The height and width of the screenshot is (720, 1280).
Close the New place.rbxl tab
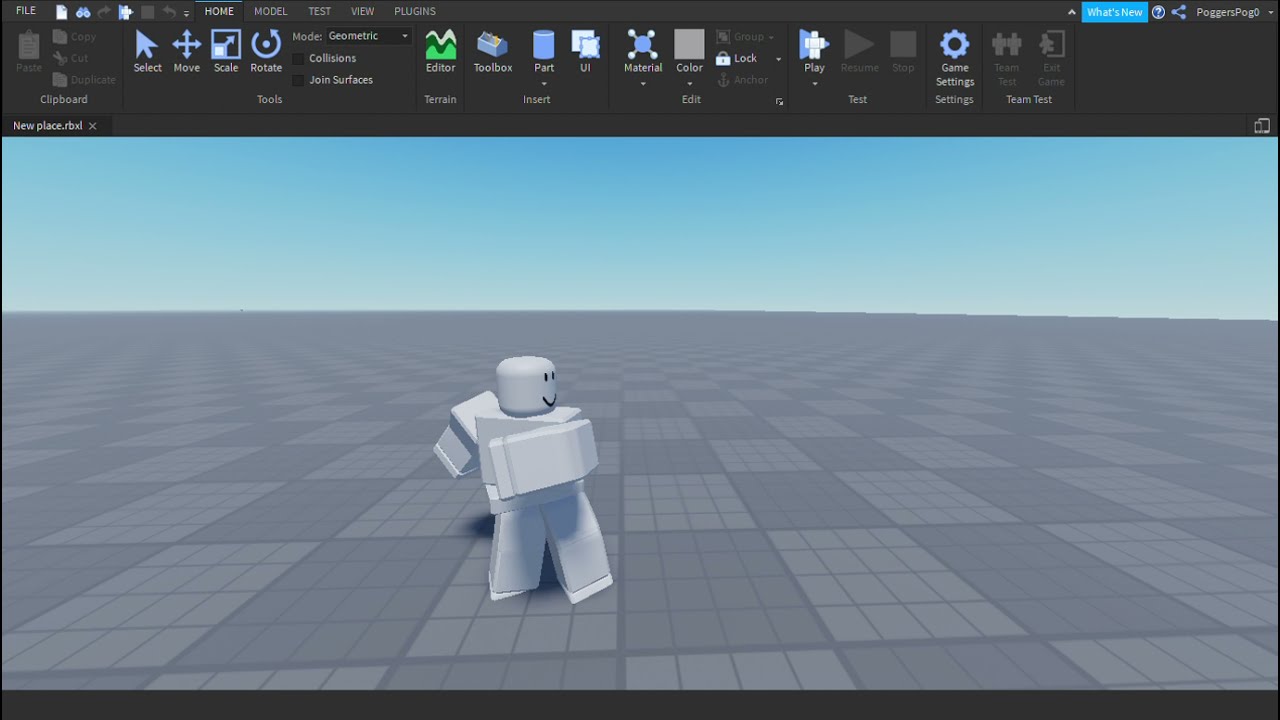(x=93, y=126)
